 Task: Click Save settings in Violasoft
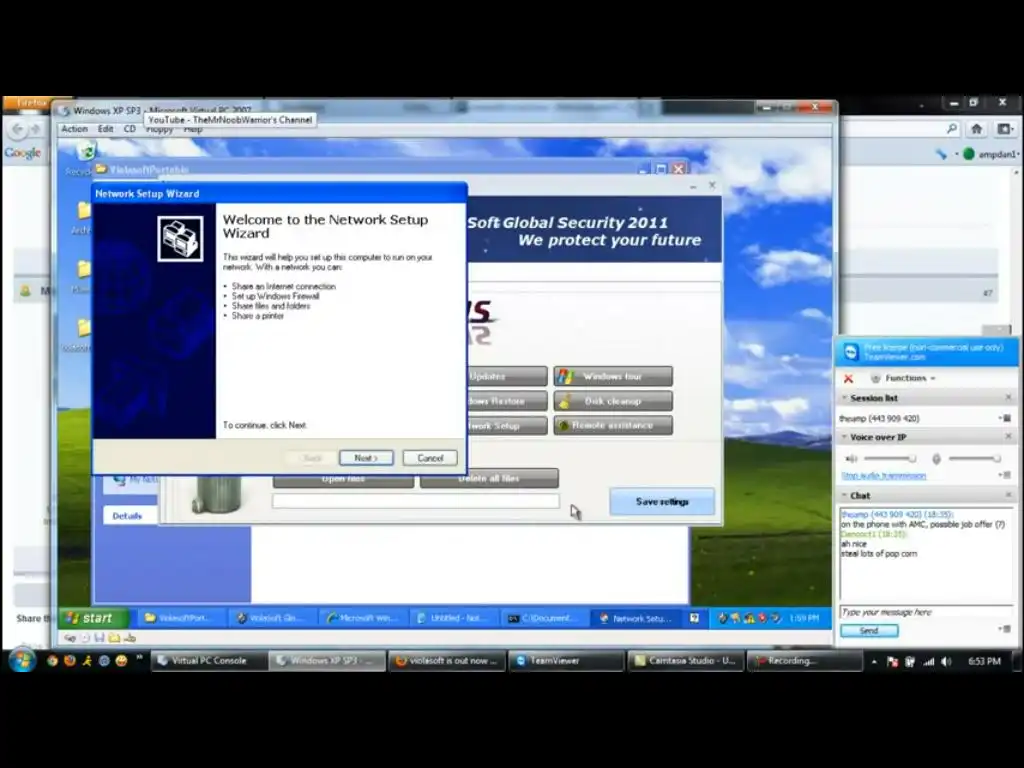click(x=662, y=502)
